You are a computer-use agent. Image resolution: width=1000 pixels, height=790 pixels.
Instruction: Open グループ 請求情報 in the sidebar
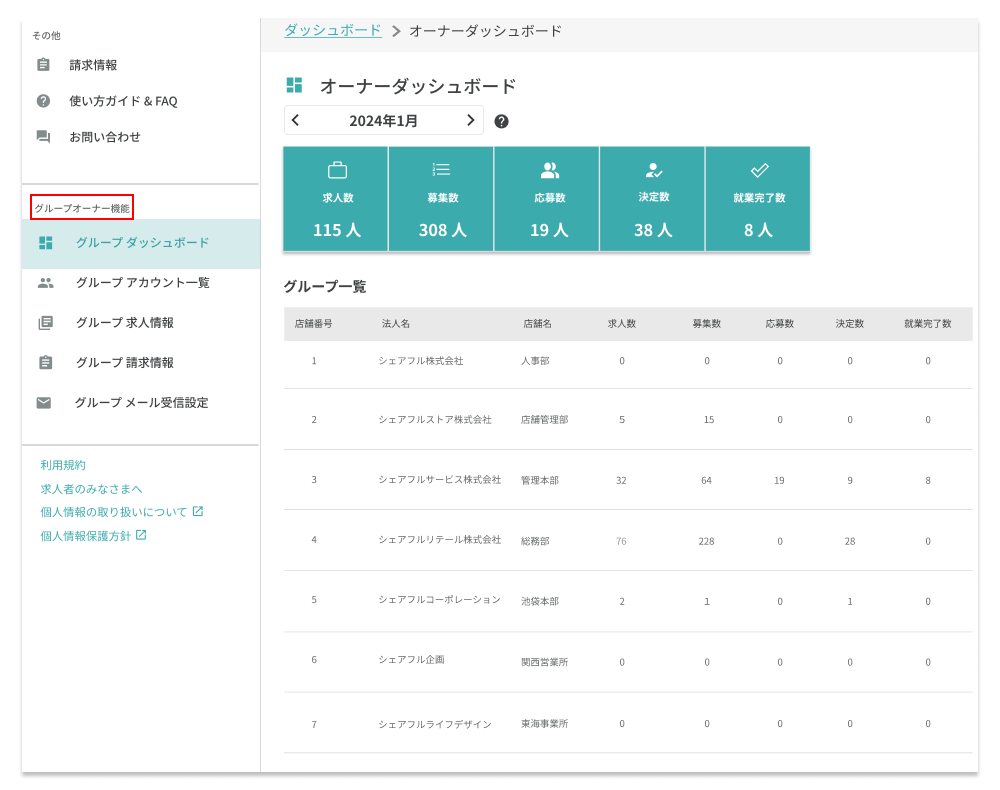(x=124, y=363)
